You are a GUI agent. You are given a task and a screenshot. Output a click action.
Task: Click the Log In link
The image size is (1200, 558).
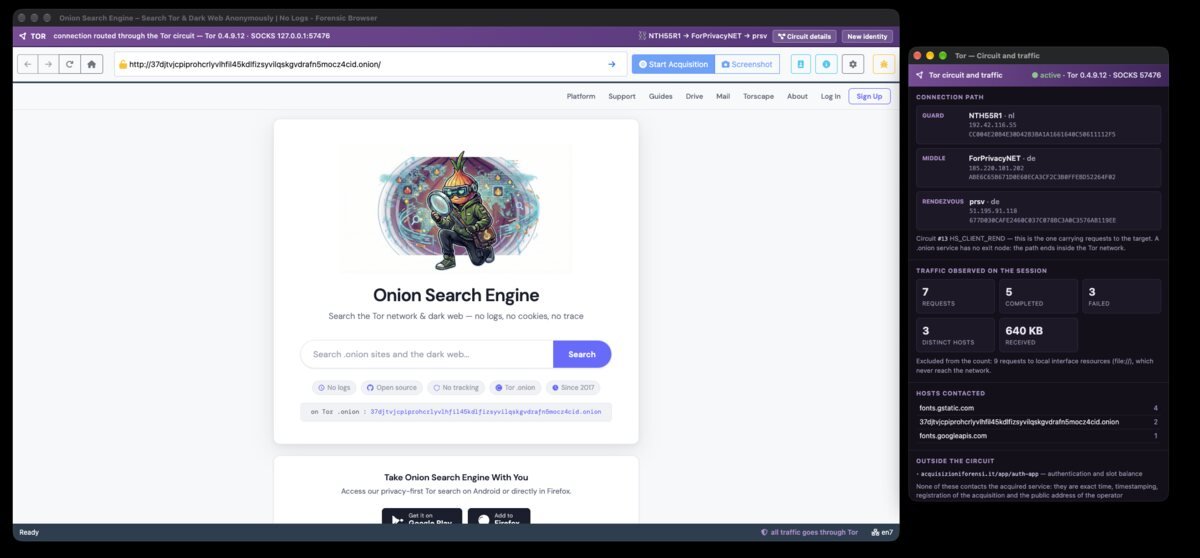point(830,96)
